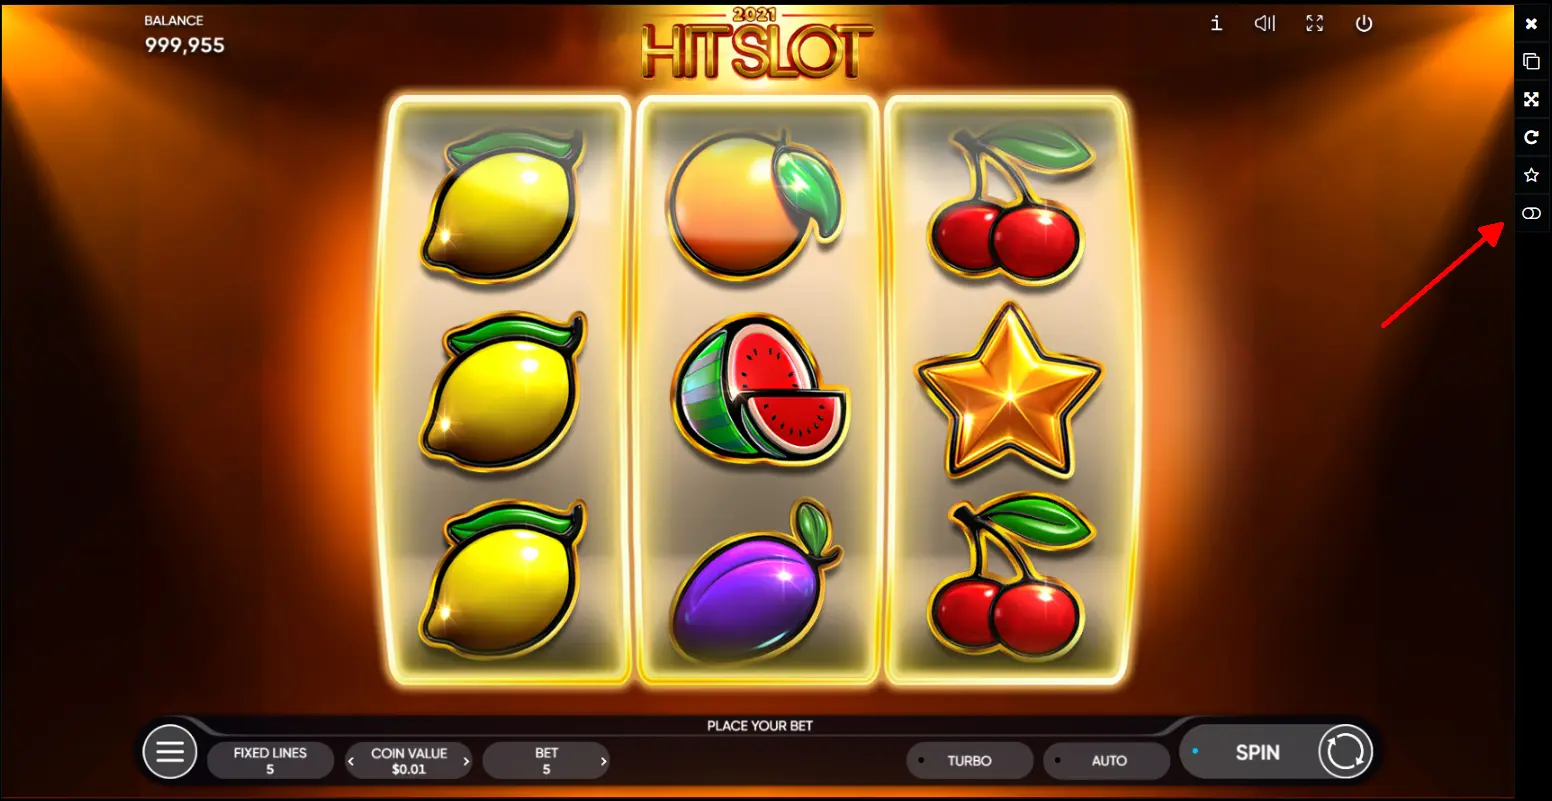Increase the coin value with the right arrow
The image size is (1552, 801).
(x=466, y=762)
